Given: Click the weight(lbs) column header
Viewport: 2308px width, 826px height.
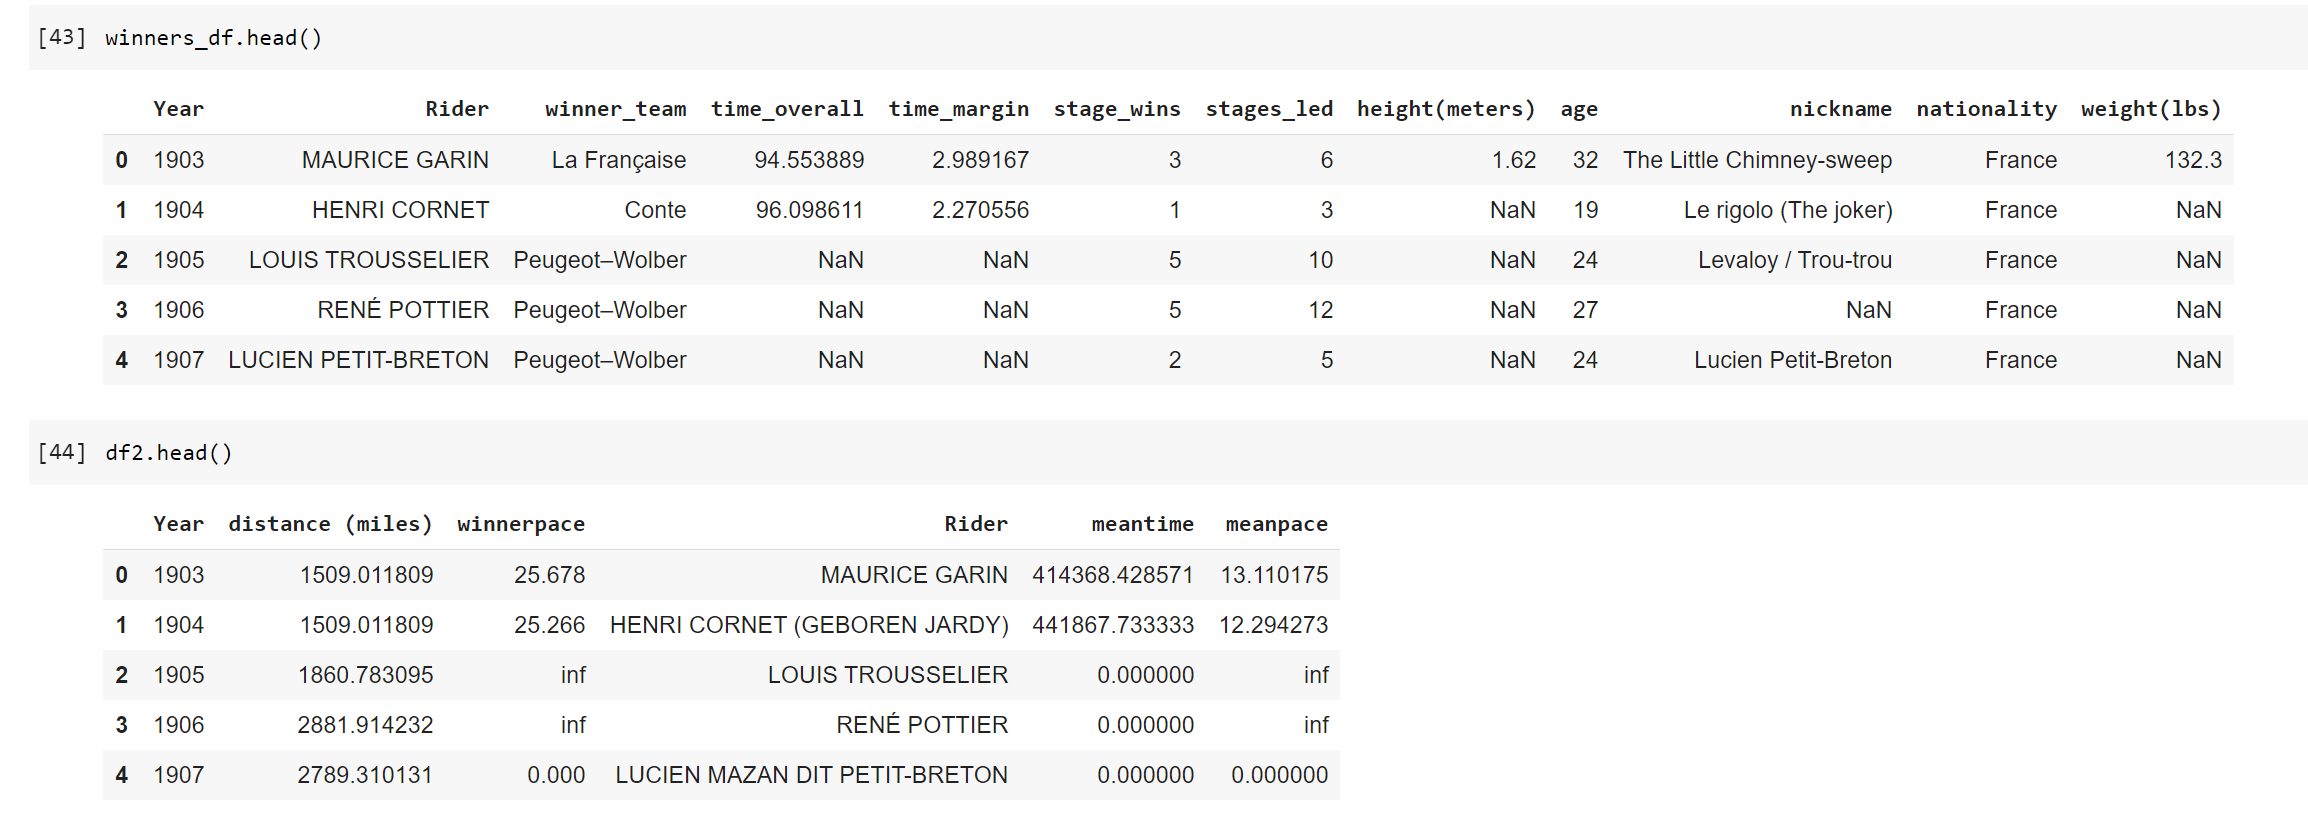Looking at the screenshot, I should (2151, 109).
